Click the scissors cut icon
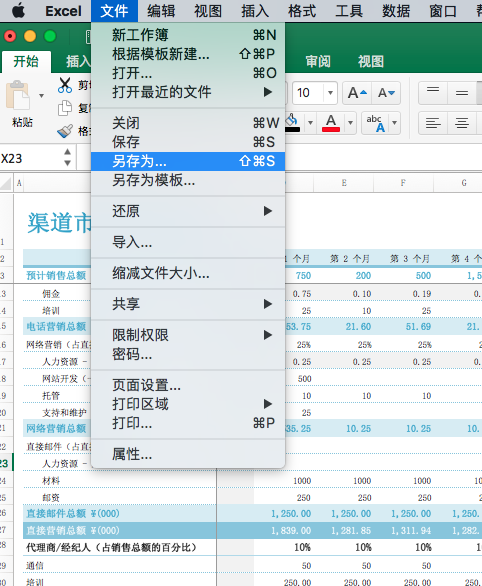 (65, 85)
